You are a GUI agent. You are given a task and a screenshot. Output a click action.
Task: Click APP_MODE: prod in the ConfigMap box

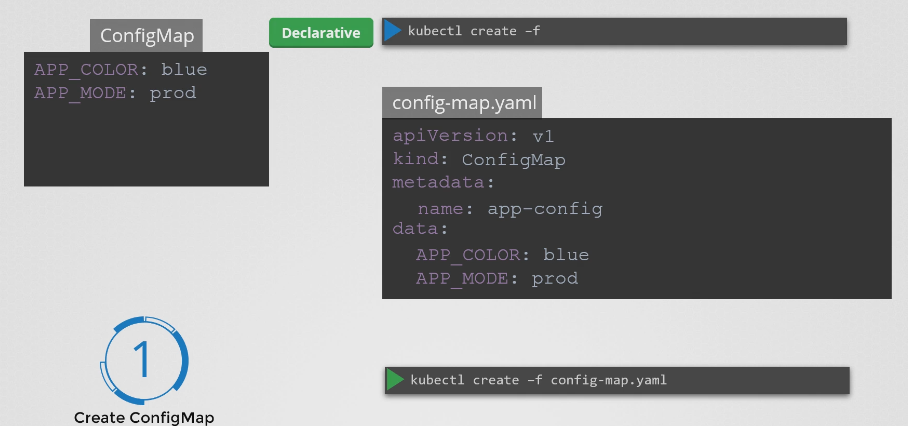pyautogui.click(x=115, y=93)
